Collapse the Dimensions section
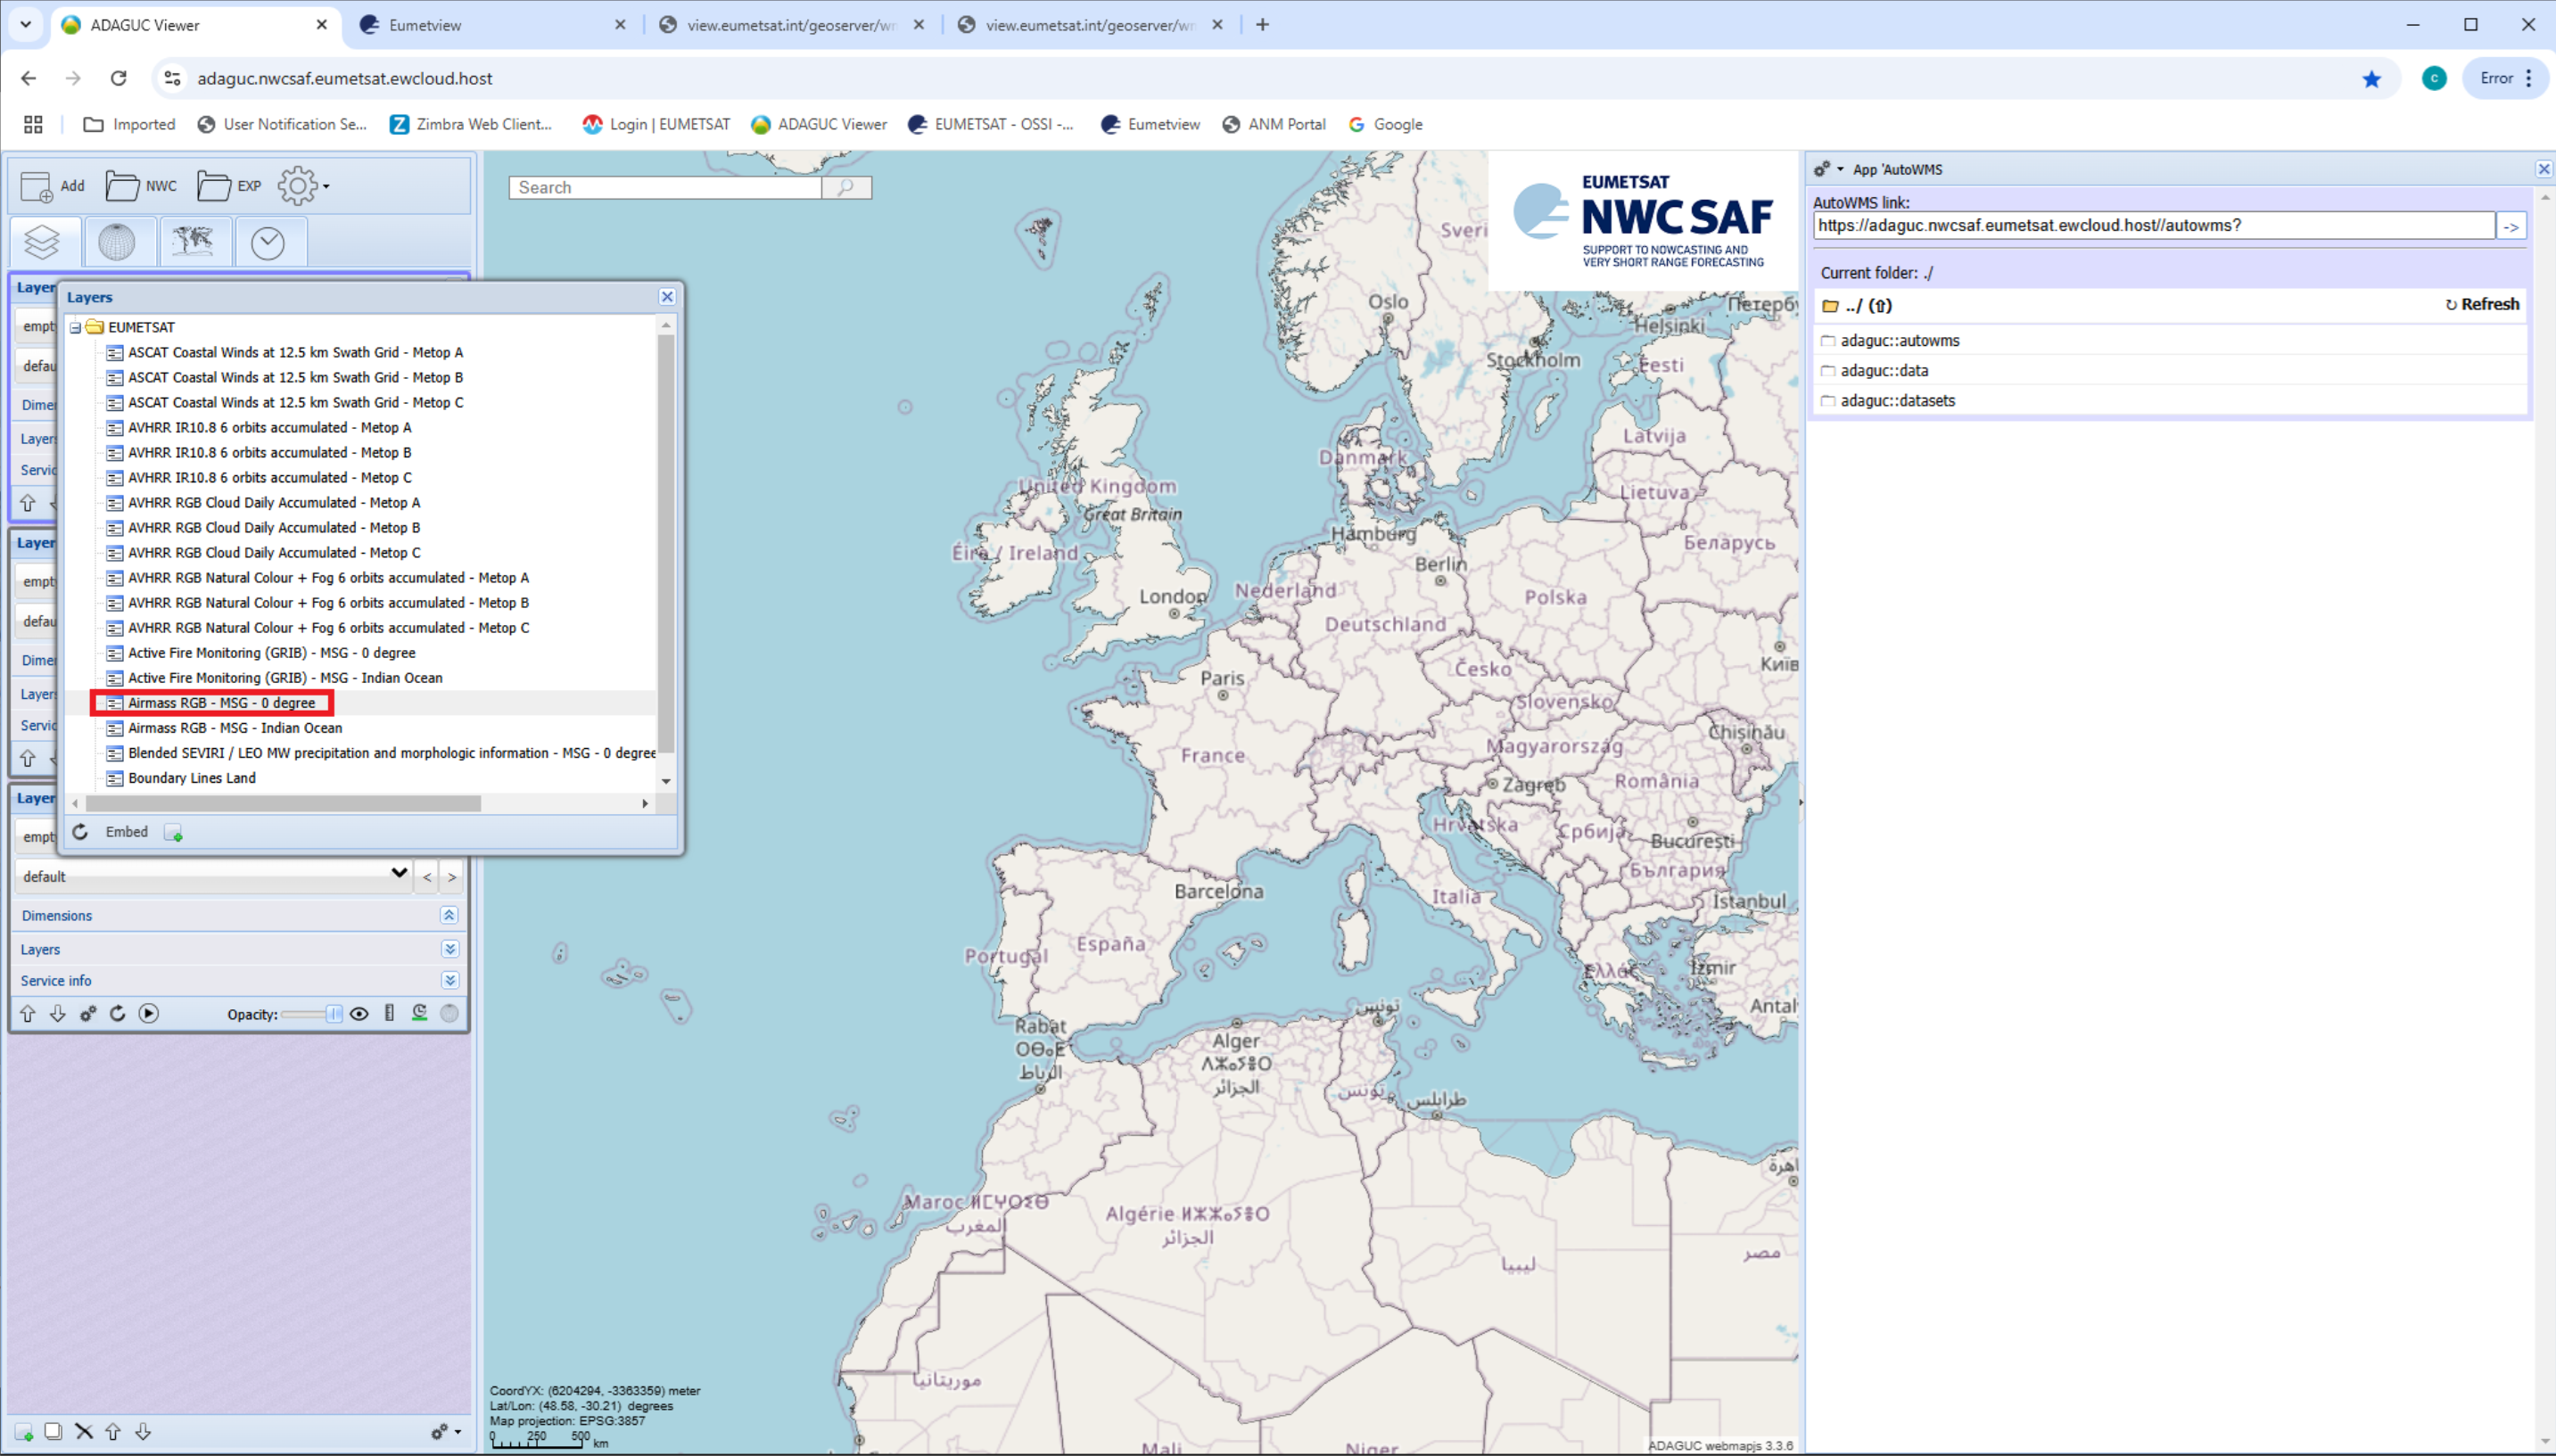Viewport: 2556px width, 1456px height. [449, 915]
